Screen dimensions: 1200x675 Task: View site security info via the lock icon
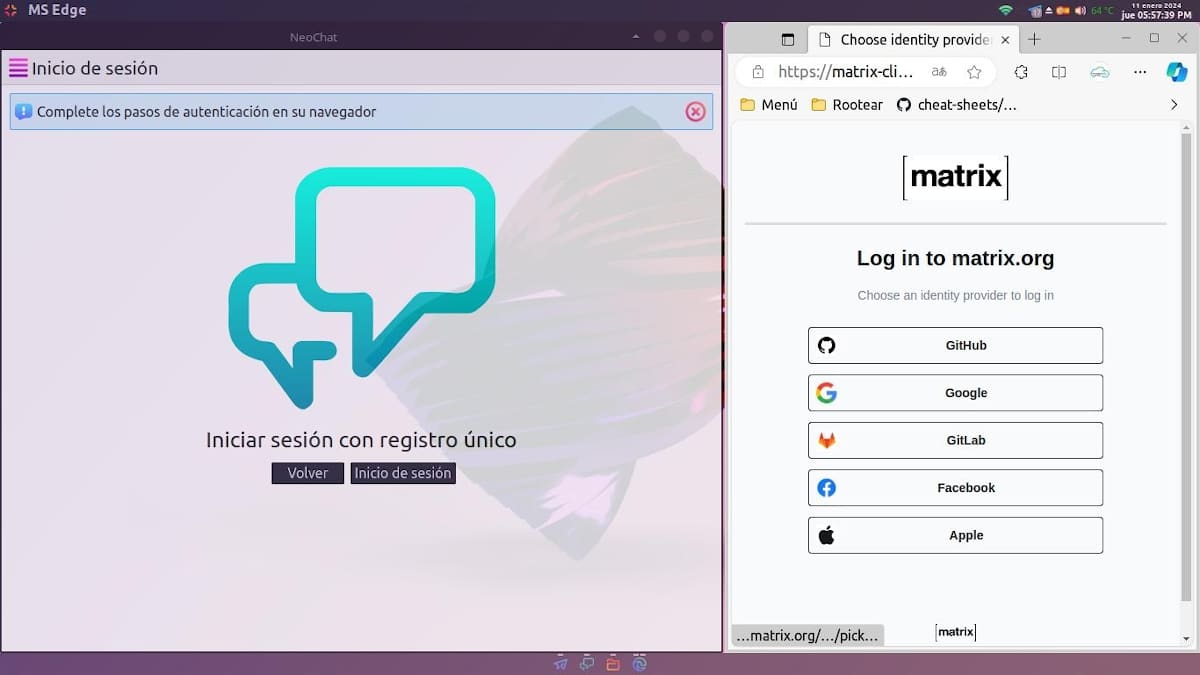tap(757, 72)
